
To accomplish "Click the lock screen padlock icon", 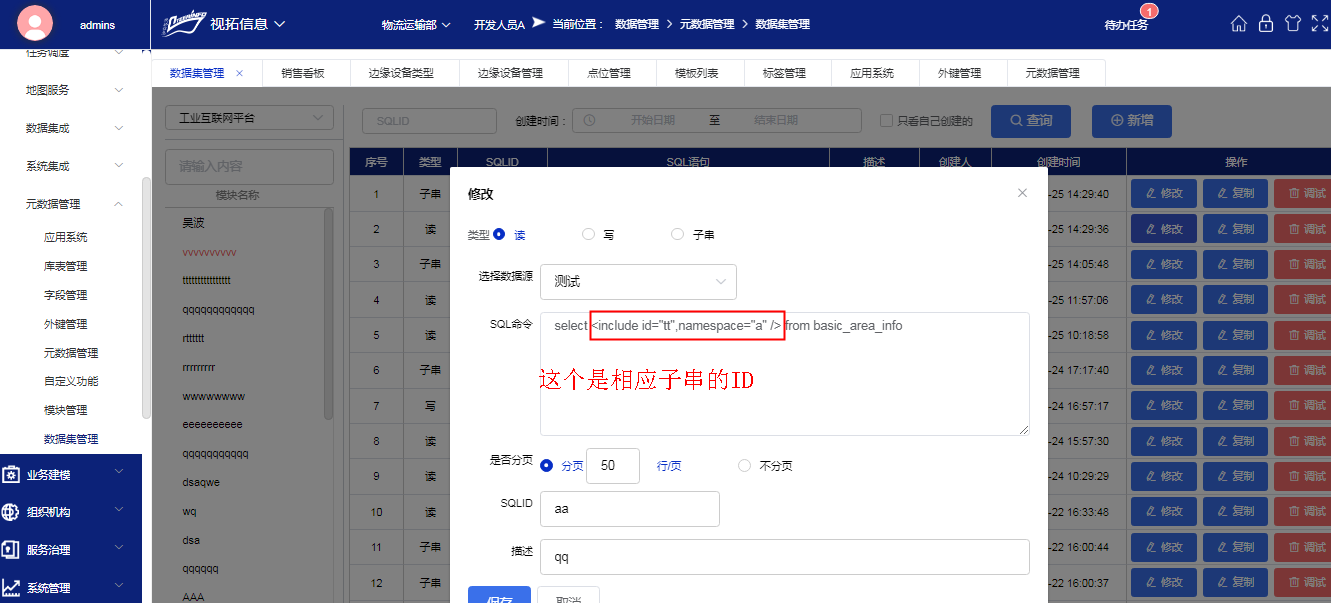I will 1266,24.
